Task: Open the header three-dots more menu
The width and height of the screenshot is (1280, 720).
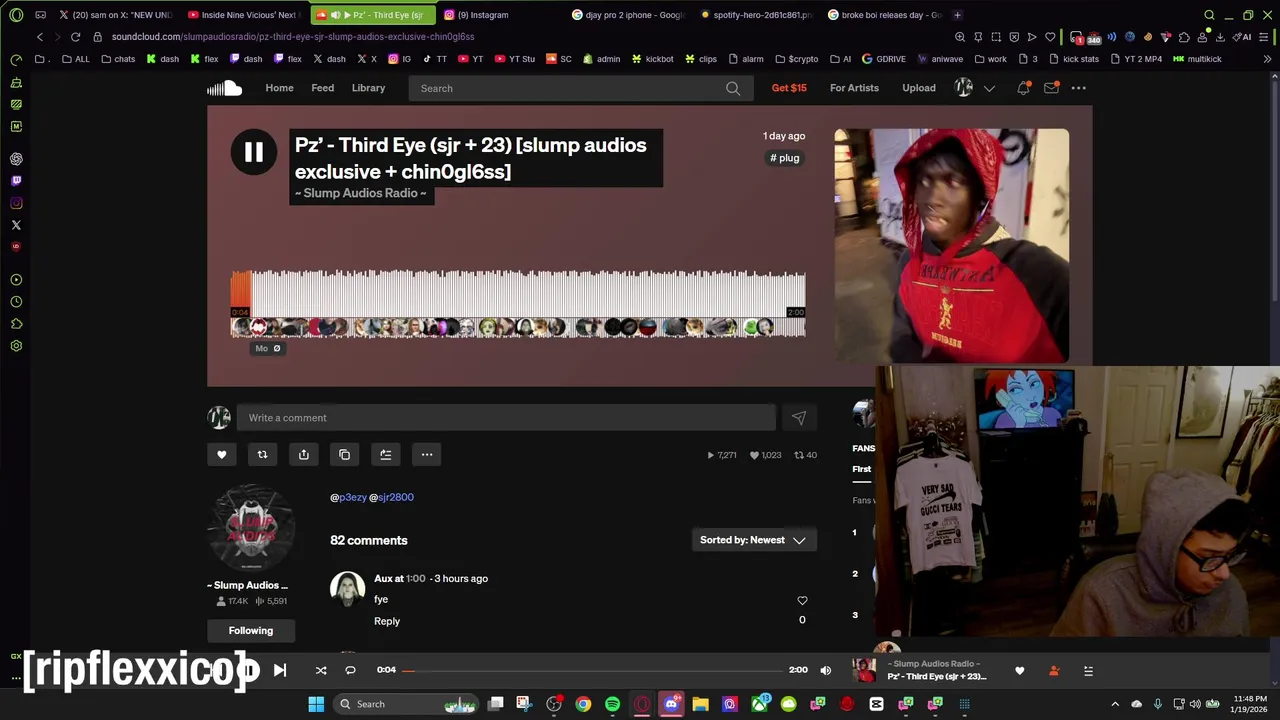Action: coord(1078,88)
